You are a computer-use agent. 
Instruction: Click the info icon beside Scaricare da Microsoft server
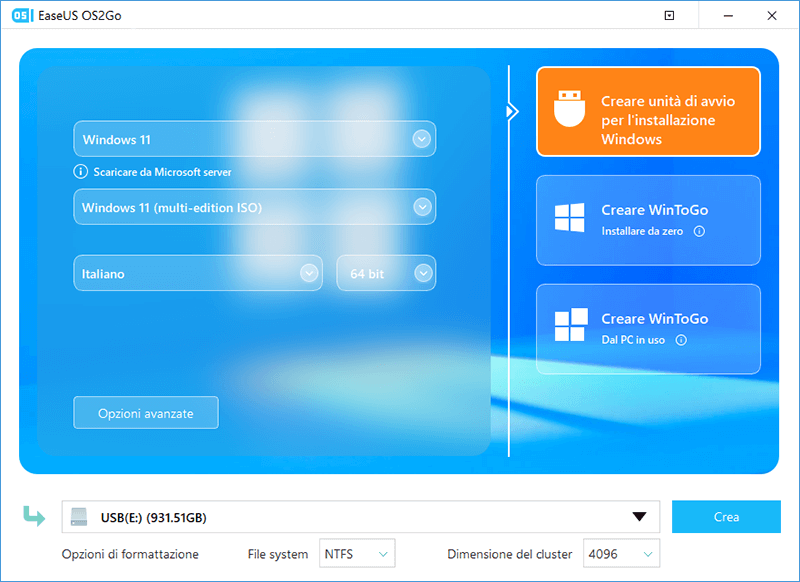point(81,172)
